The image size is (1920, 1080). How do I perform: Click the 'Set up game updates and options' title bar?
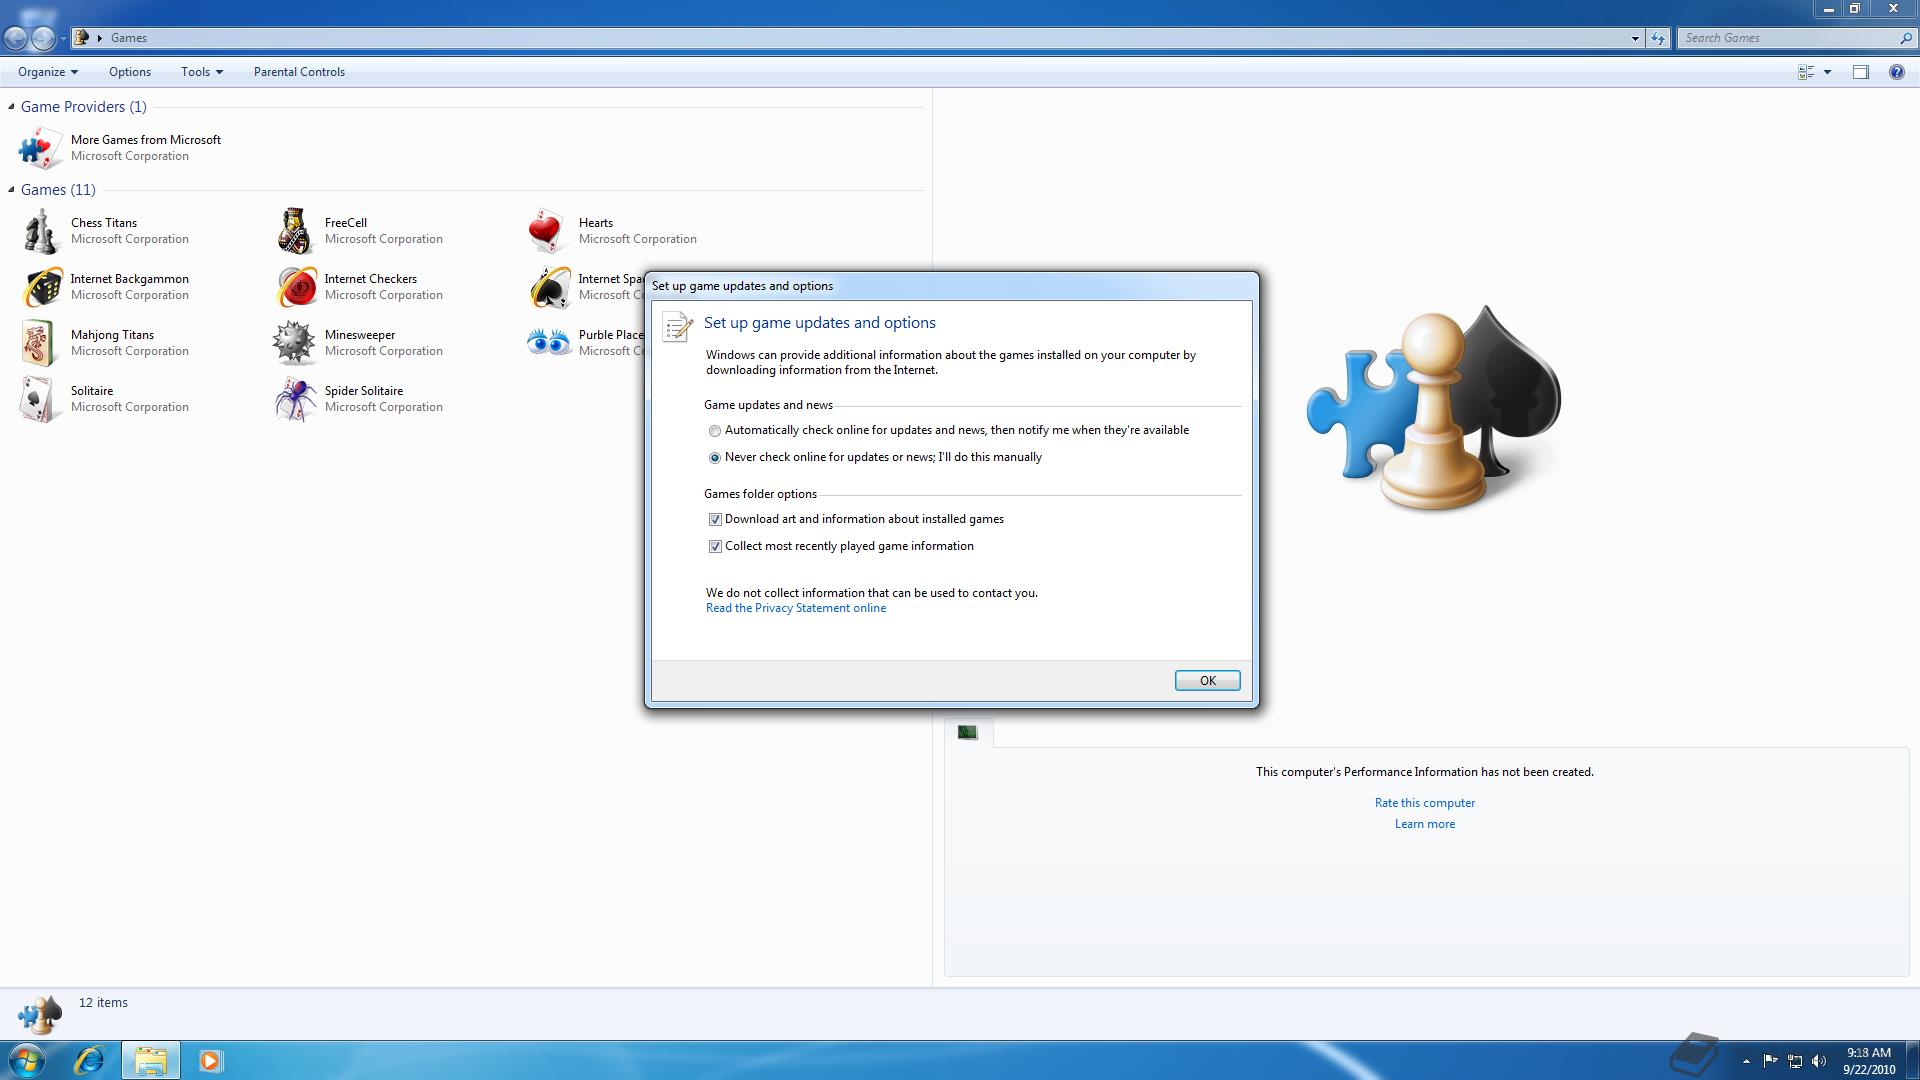[950, 286]
